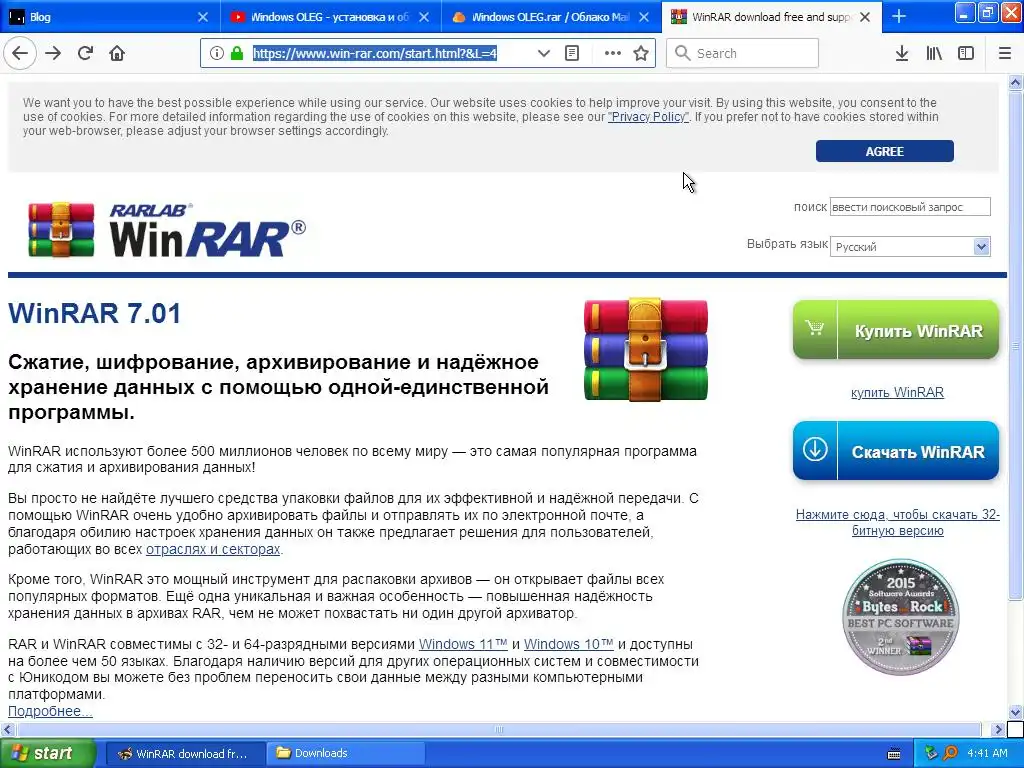1024x768 pixels.
Task: Open the library bookshelf icon
Action: (x=934, y=54)
